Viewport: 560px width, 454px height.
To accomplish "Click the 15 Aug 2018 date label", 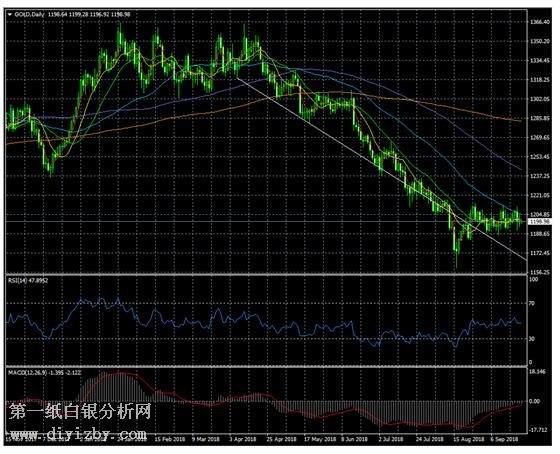I will [x=469, y=439].
